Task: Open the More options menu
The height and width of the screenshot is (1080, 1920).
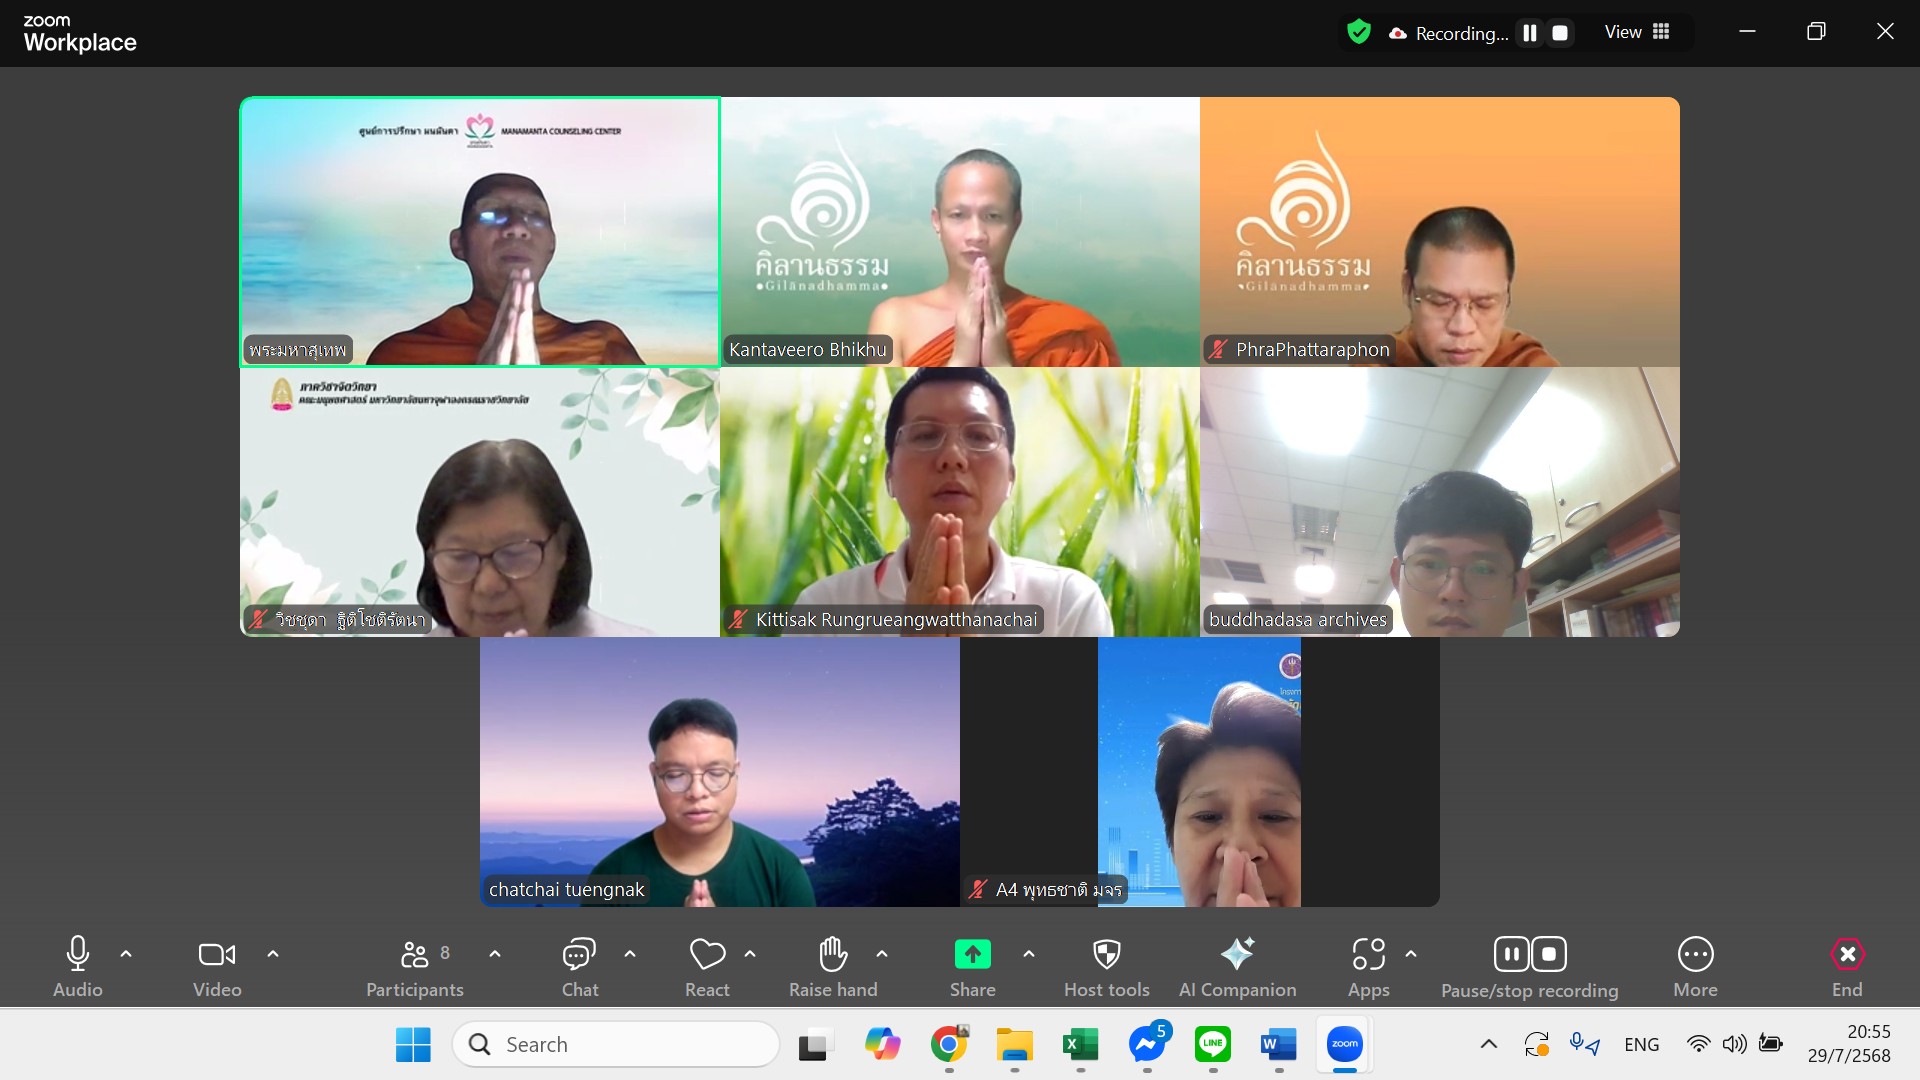Action: [x=1695, y=955]
